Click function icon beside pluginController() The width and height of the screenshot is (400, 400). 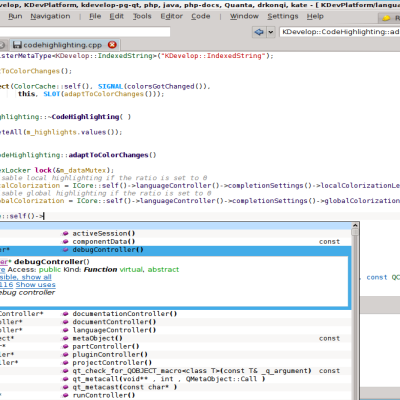(x=65, y=355)
